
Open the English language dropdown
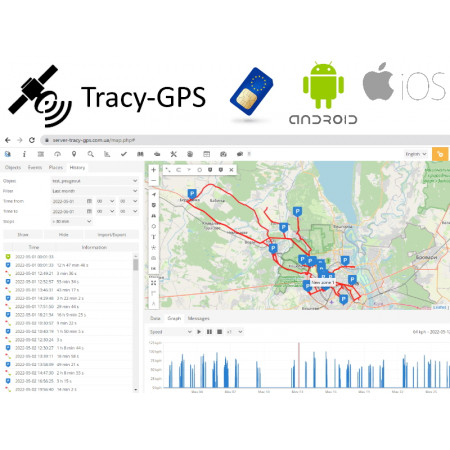coord(416,154)
